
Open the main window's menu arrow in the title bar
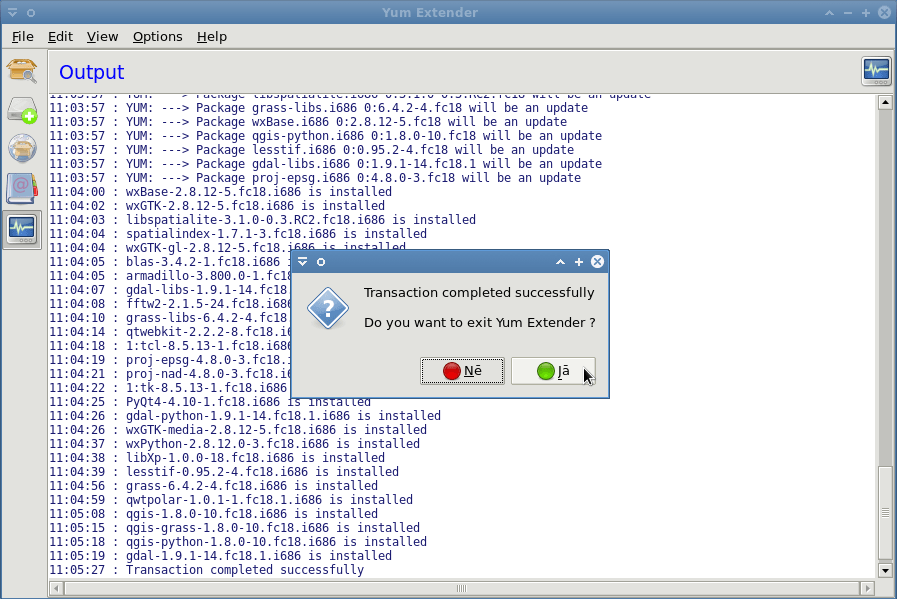pyautogui.click(x=12, y=12)
